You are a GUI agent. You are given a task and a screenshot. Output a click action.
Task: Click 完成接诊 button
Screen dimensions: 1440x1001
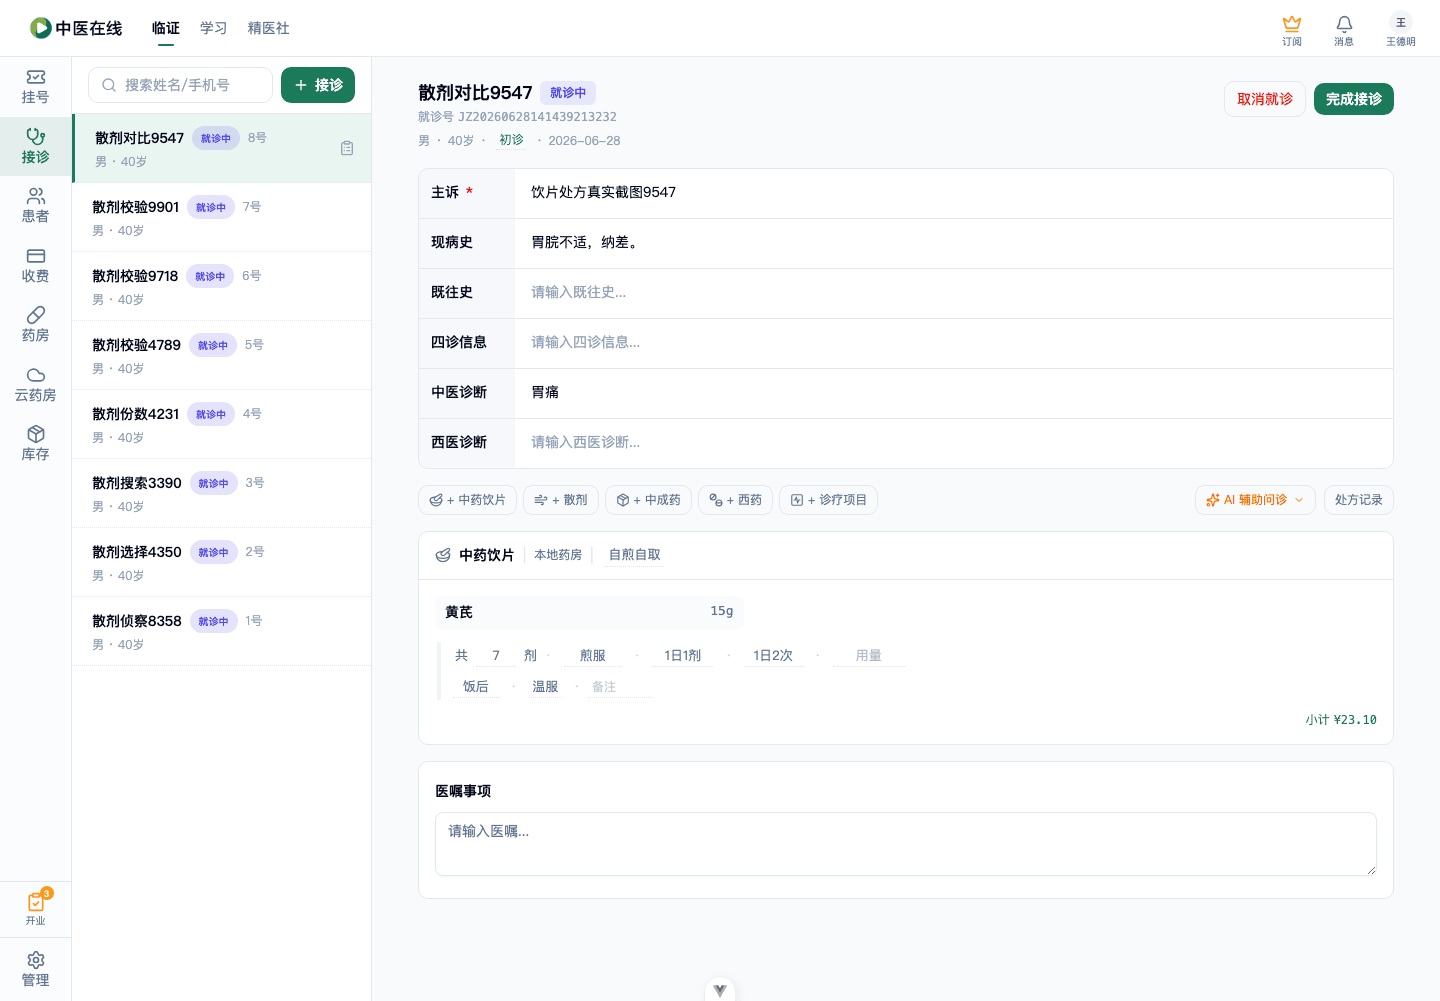pos(1354,99)
